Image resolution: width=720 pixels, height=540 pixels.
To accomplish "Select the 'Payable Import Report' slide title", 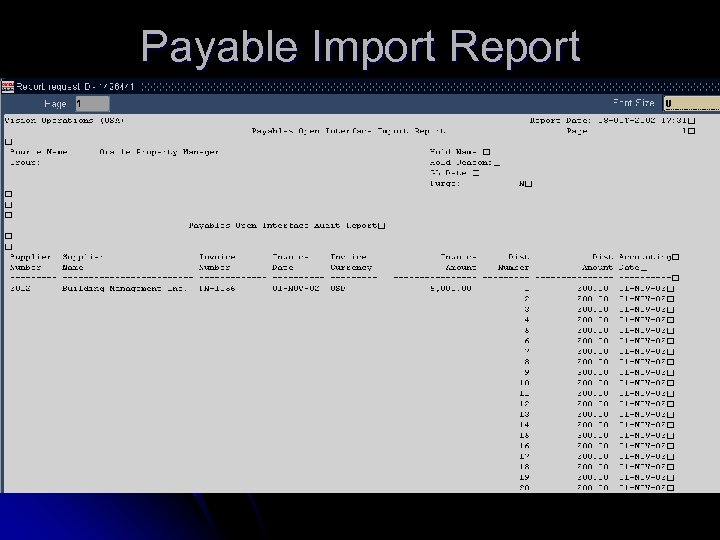I will (360, 46).
